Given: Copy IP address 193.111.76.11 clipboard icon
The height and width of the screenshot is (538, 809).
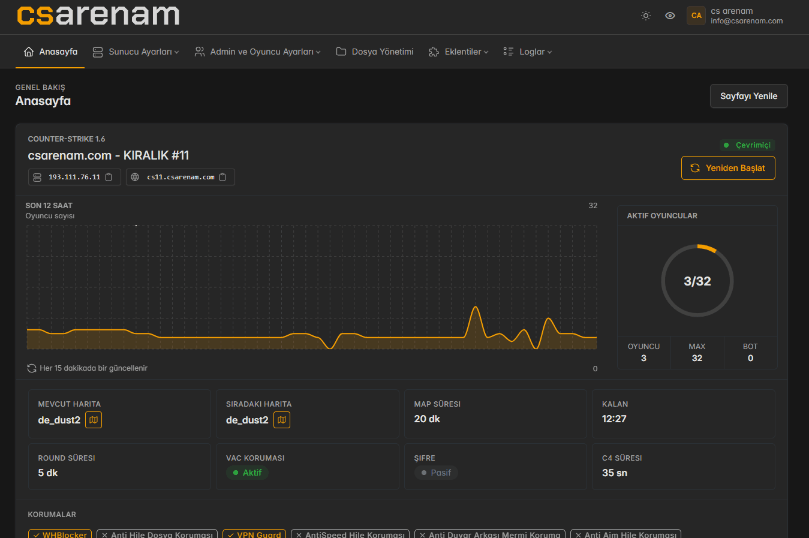Looking at the screenshot, I should point(109,177).
